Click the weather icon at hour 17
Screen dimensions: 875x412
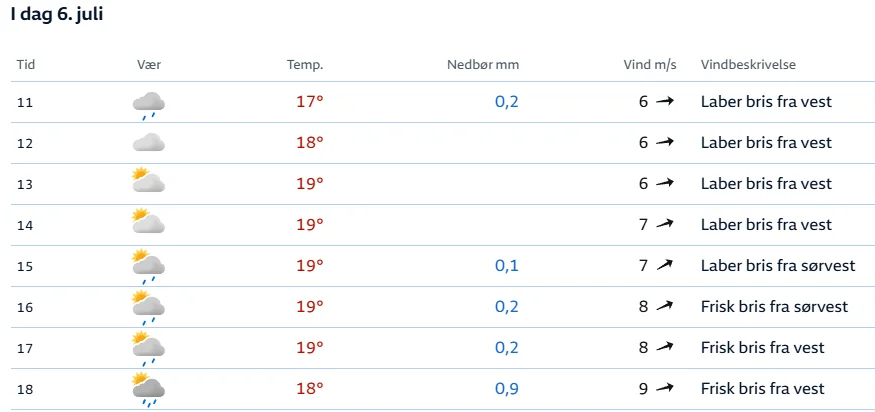click(x=148, y=348)
